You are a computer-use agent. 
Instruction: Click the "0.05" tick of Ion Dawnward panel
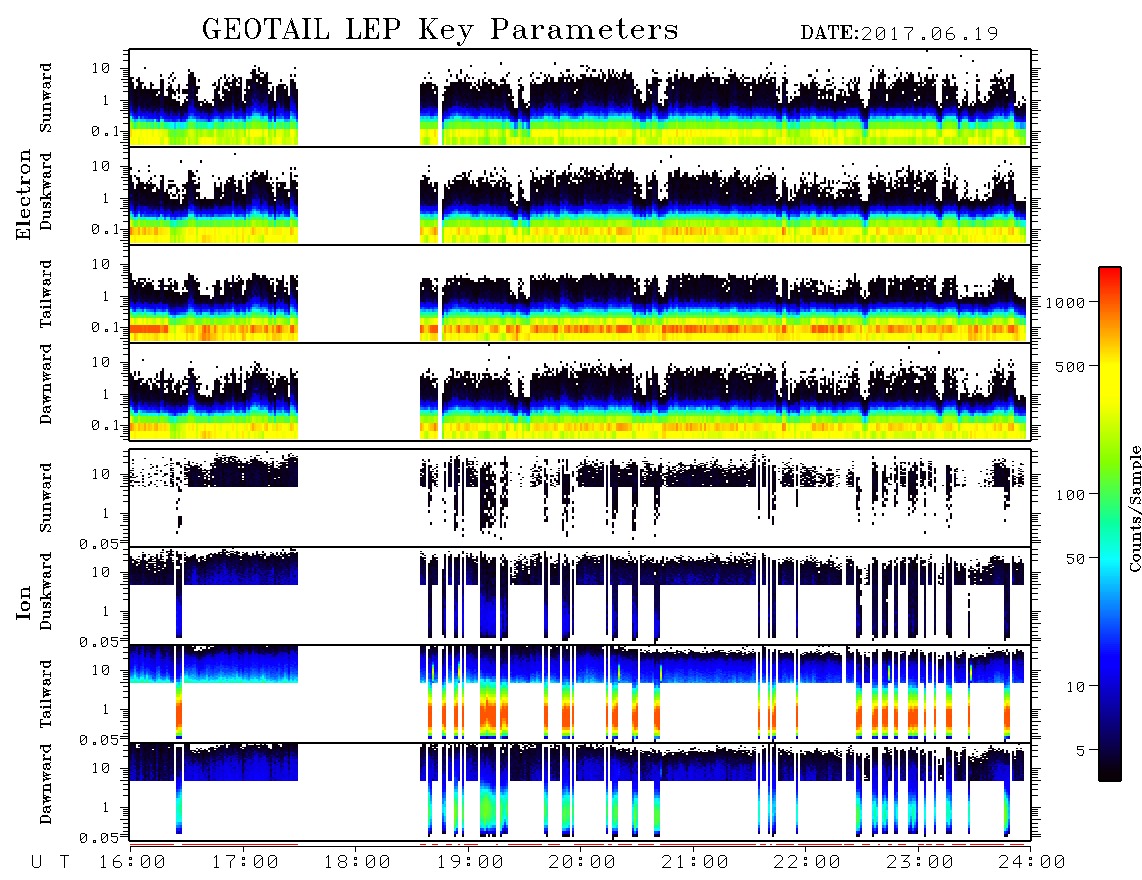99,838
